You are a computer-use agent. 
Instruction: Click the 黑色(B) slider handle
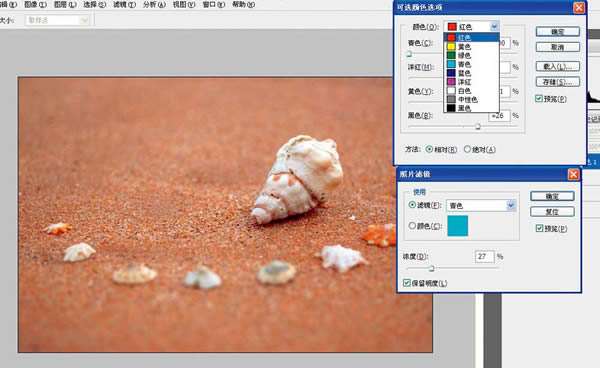pyautogui.click(x=478, y=127)
